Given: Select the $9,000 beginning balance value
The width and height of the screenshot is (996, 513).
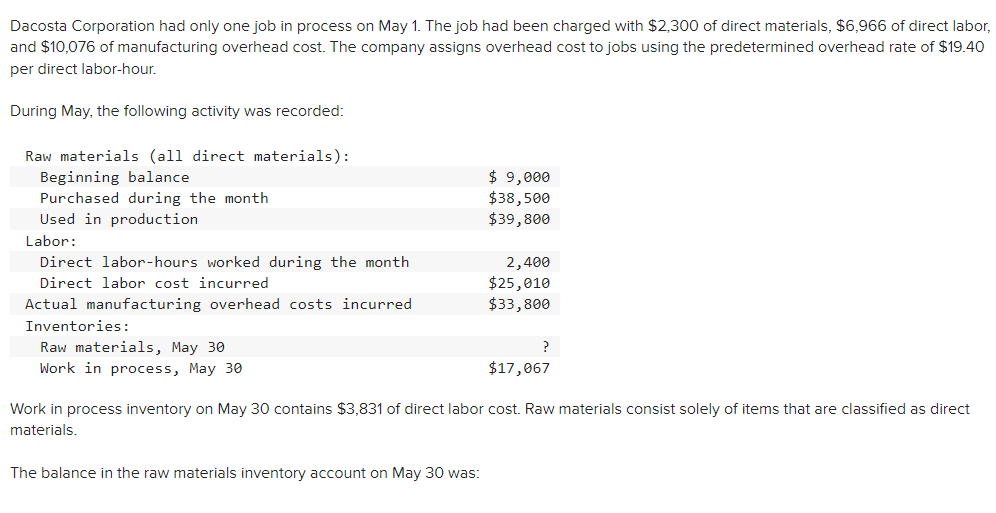Looking at the screenshot, I should pos(519,177).
